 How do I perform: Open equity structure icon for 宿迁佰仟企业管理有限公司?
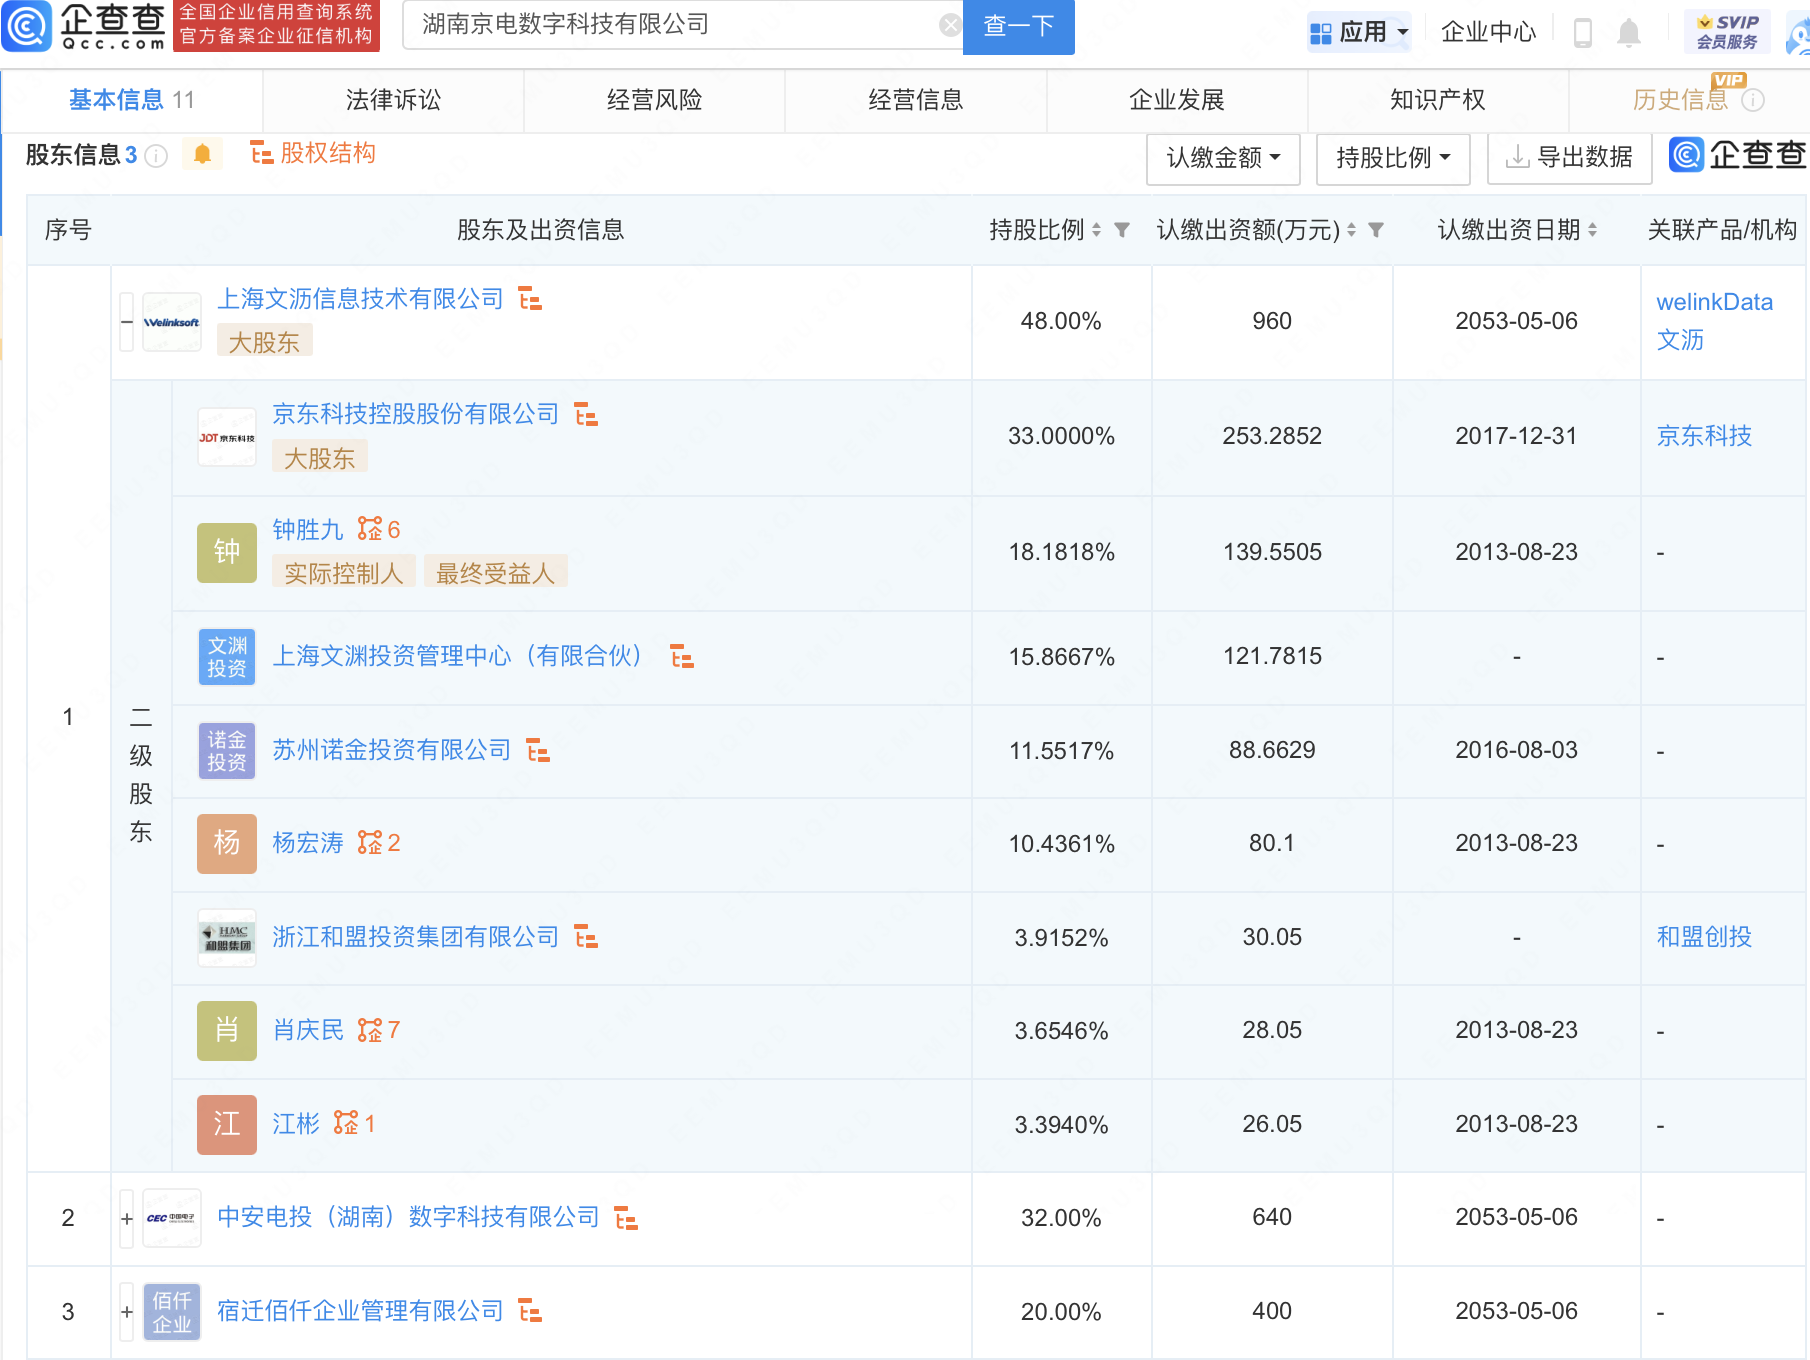click(530, 1311)
